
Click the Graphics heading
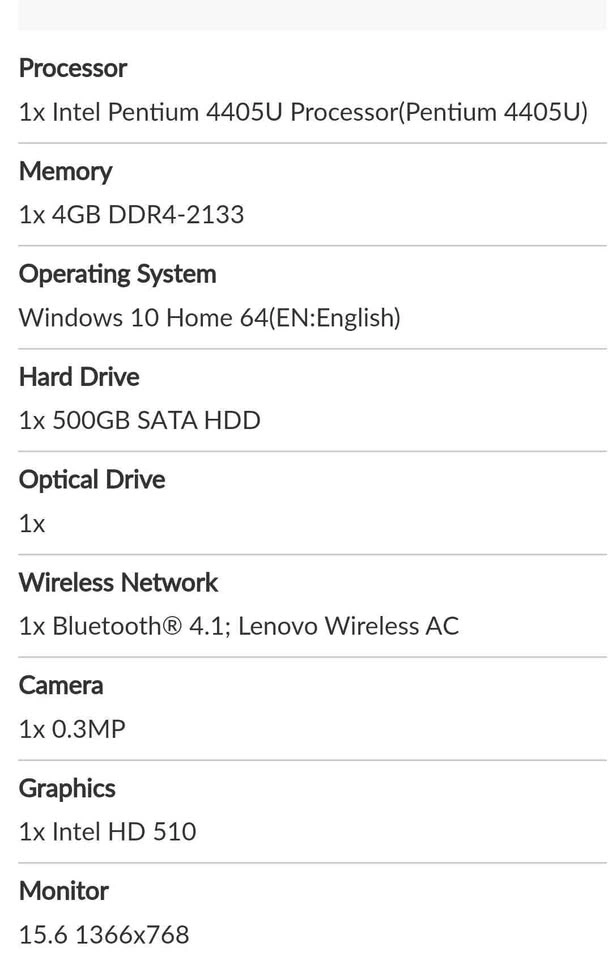(x=67, y=788)
